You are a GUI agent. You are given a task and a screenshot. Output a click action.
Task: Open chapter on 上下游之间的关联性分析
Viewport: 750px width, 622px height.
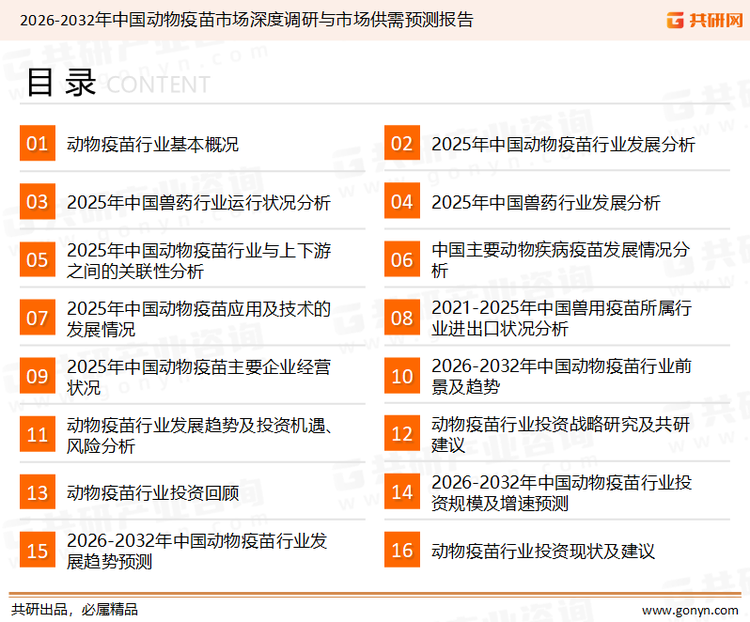[x=199, y=261]
